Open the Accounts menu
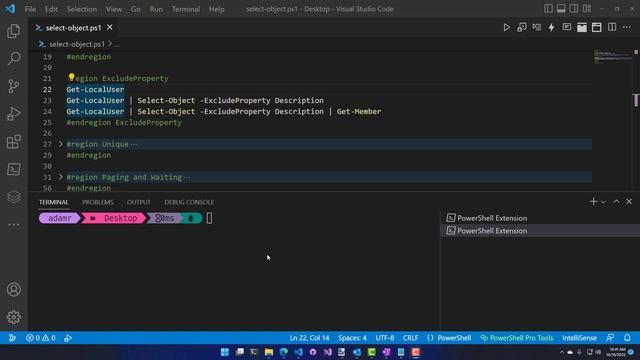640x360 pixels. [13, 289]
